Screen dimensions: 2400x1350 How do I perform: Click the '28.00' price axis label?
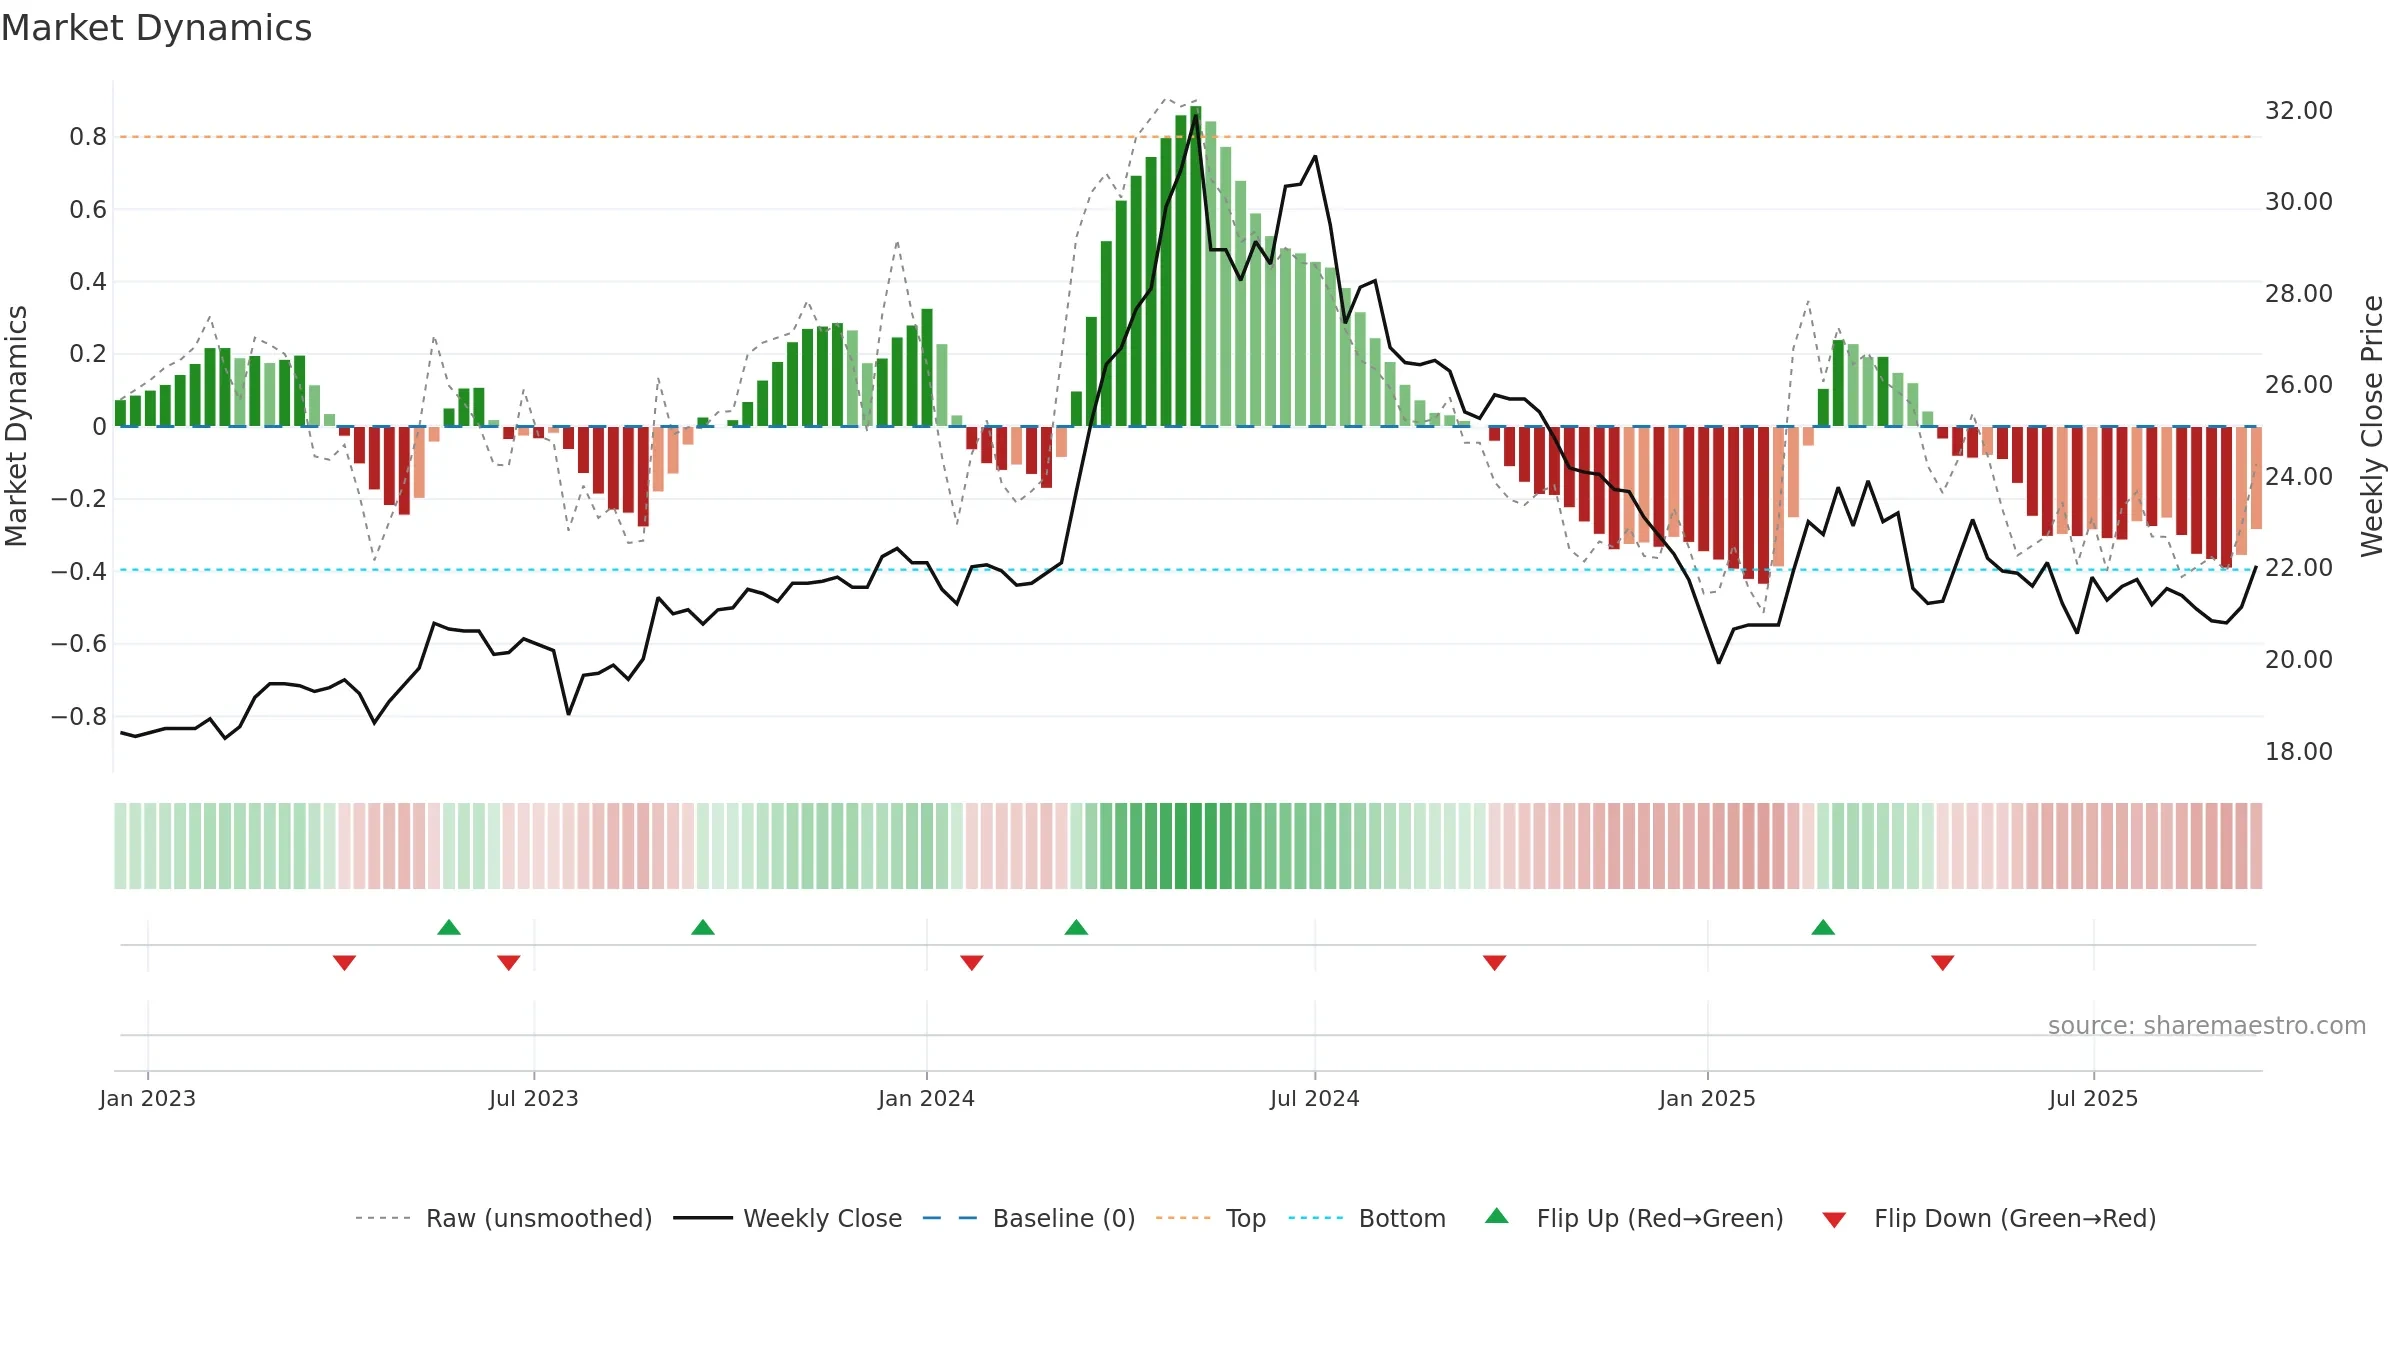2299,293
